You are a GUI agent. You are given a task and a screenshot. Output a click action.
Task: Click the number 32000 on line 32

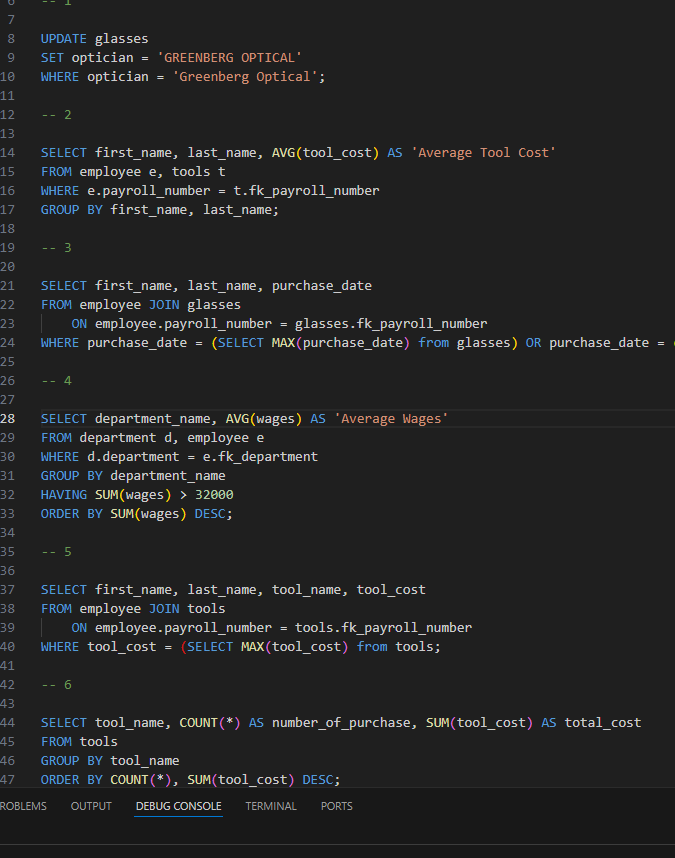pyautogui.click(x=214, y=495)
